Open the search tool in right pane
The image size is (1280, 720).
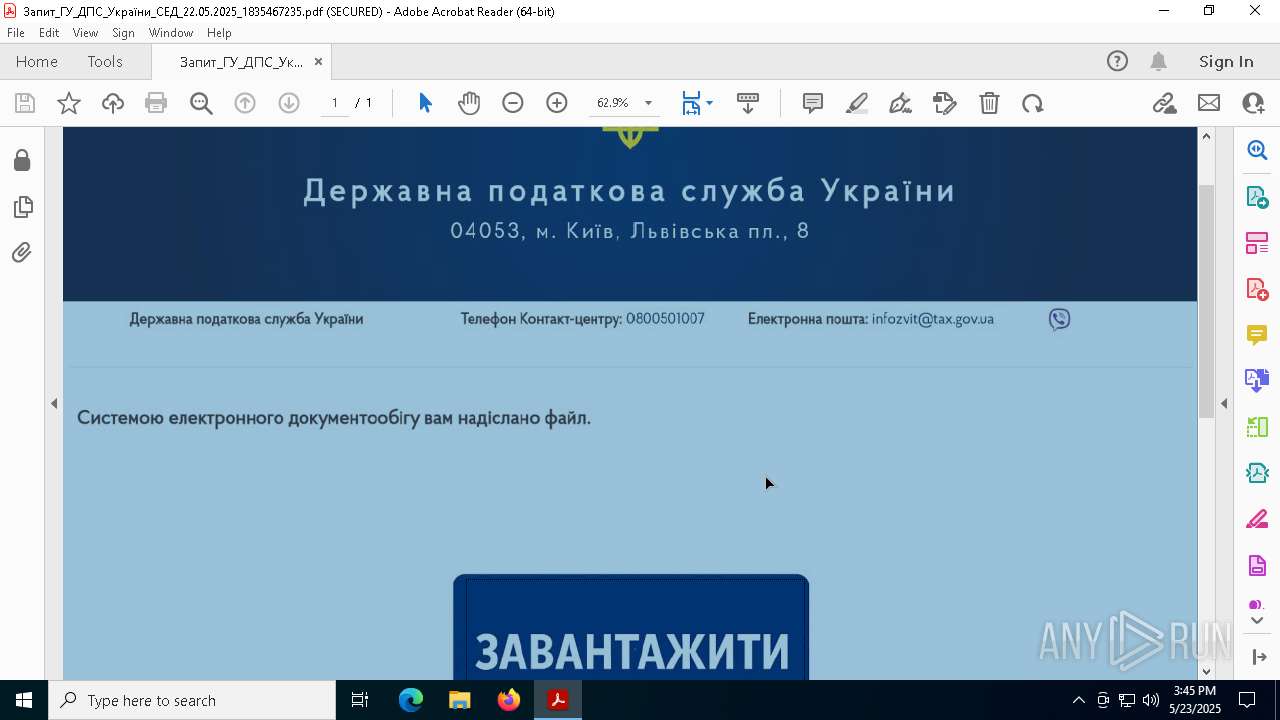(1257, 150)
